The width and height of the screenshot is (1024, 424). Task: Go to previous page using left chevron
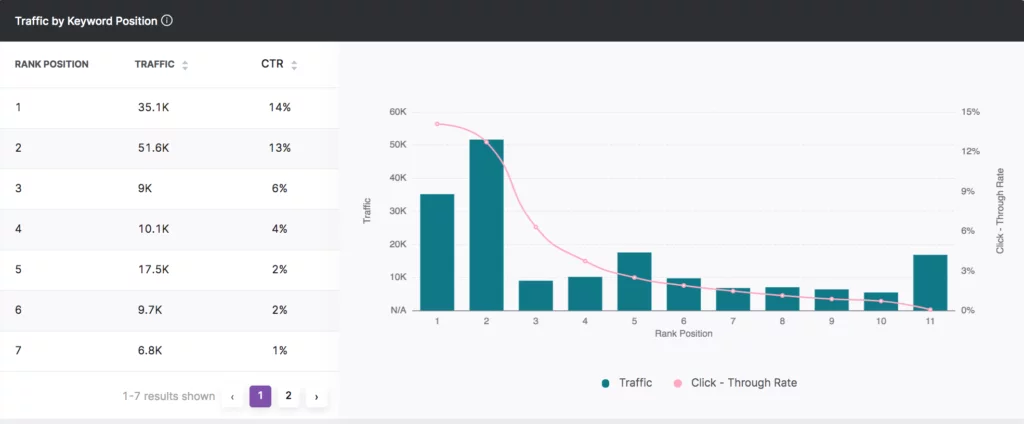pyautogui.click(x=232, y=397)
